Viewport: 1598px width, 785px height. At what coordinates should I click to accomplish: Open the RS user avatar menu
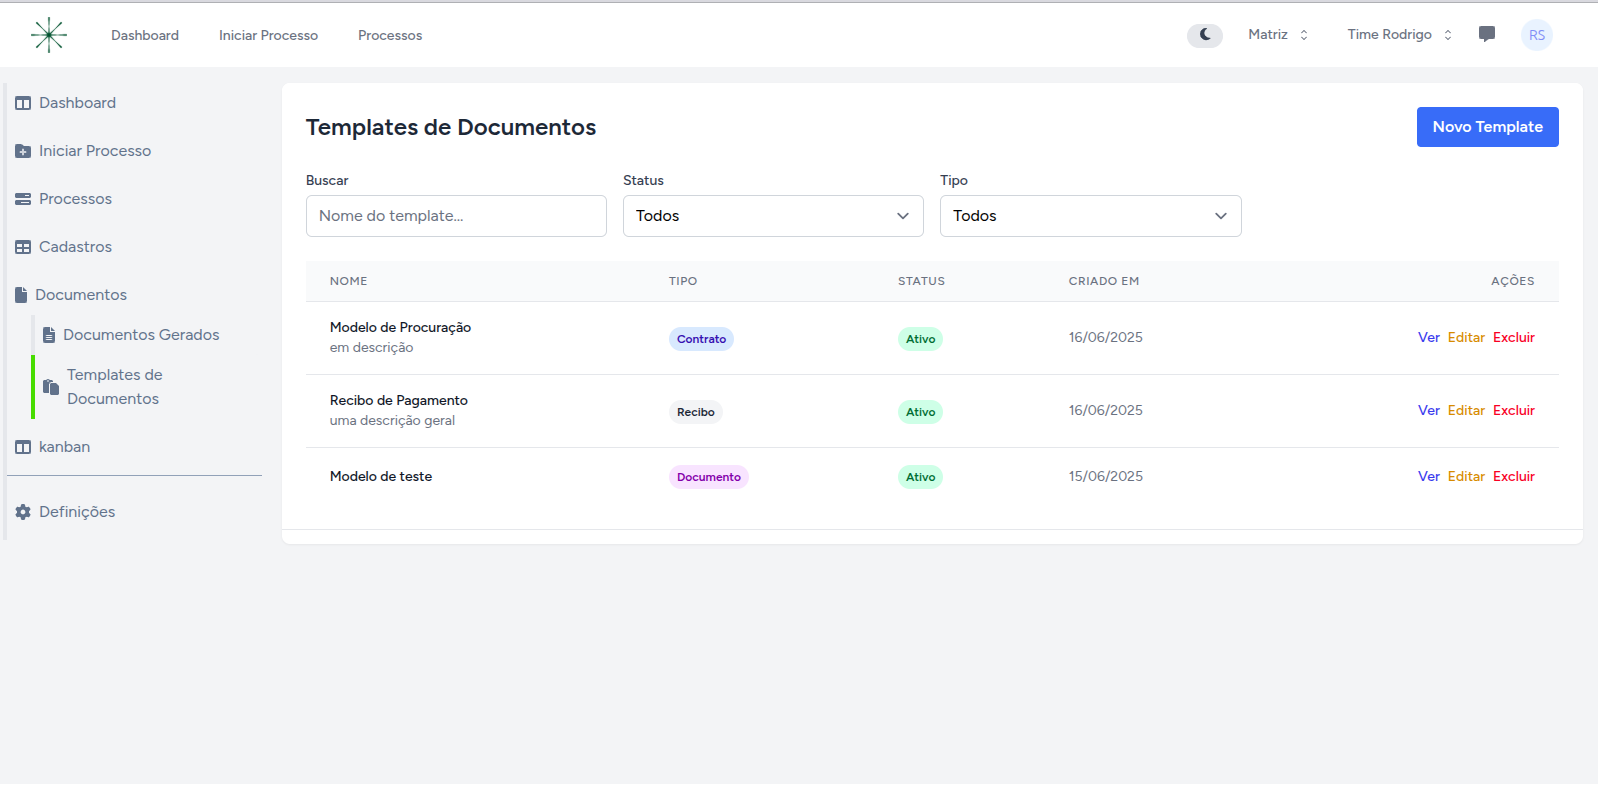1537,35
